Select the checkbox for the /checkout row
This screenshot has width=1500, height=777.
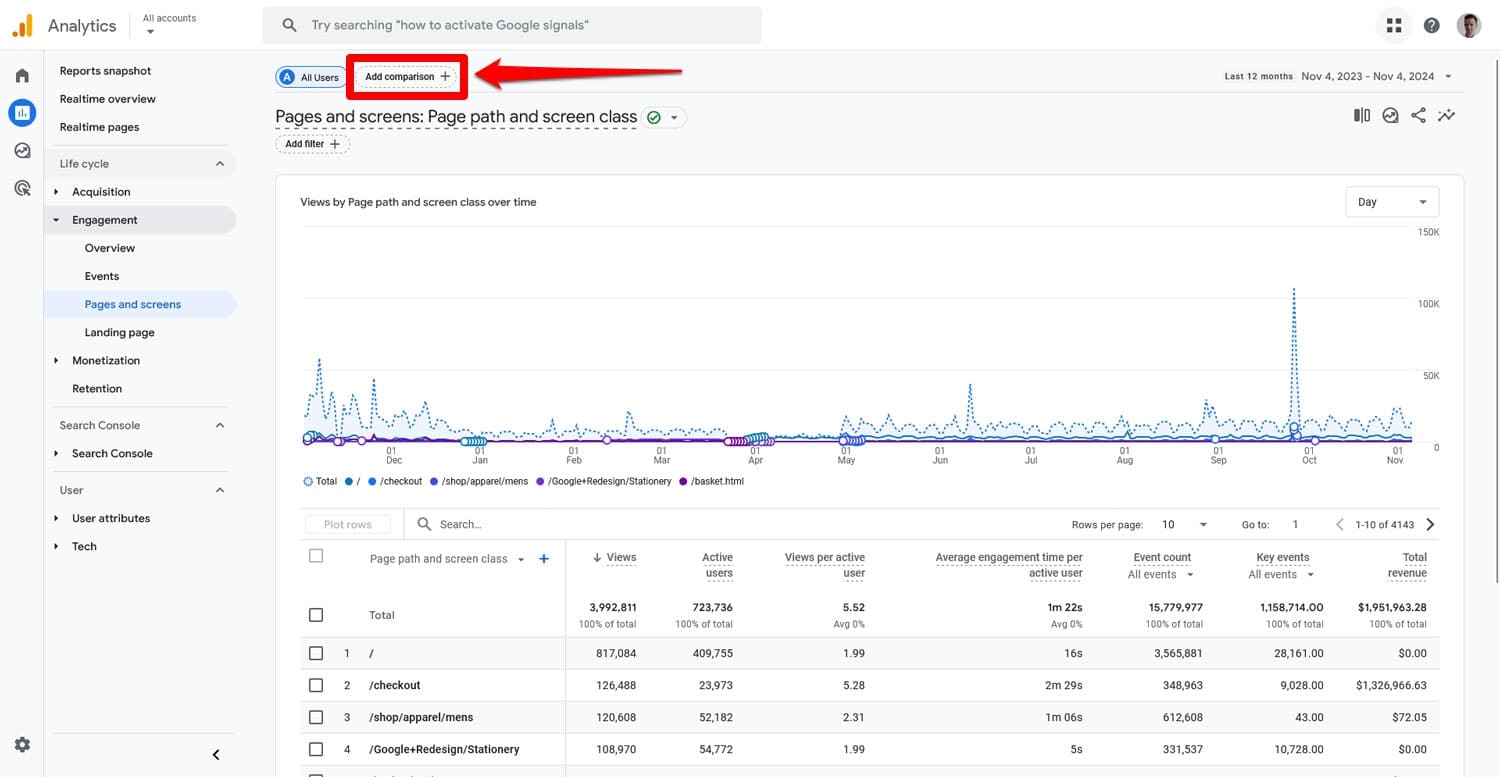click(316, 685)
